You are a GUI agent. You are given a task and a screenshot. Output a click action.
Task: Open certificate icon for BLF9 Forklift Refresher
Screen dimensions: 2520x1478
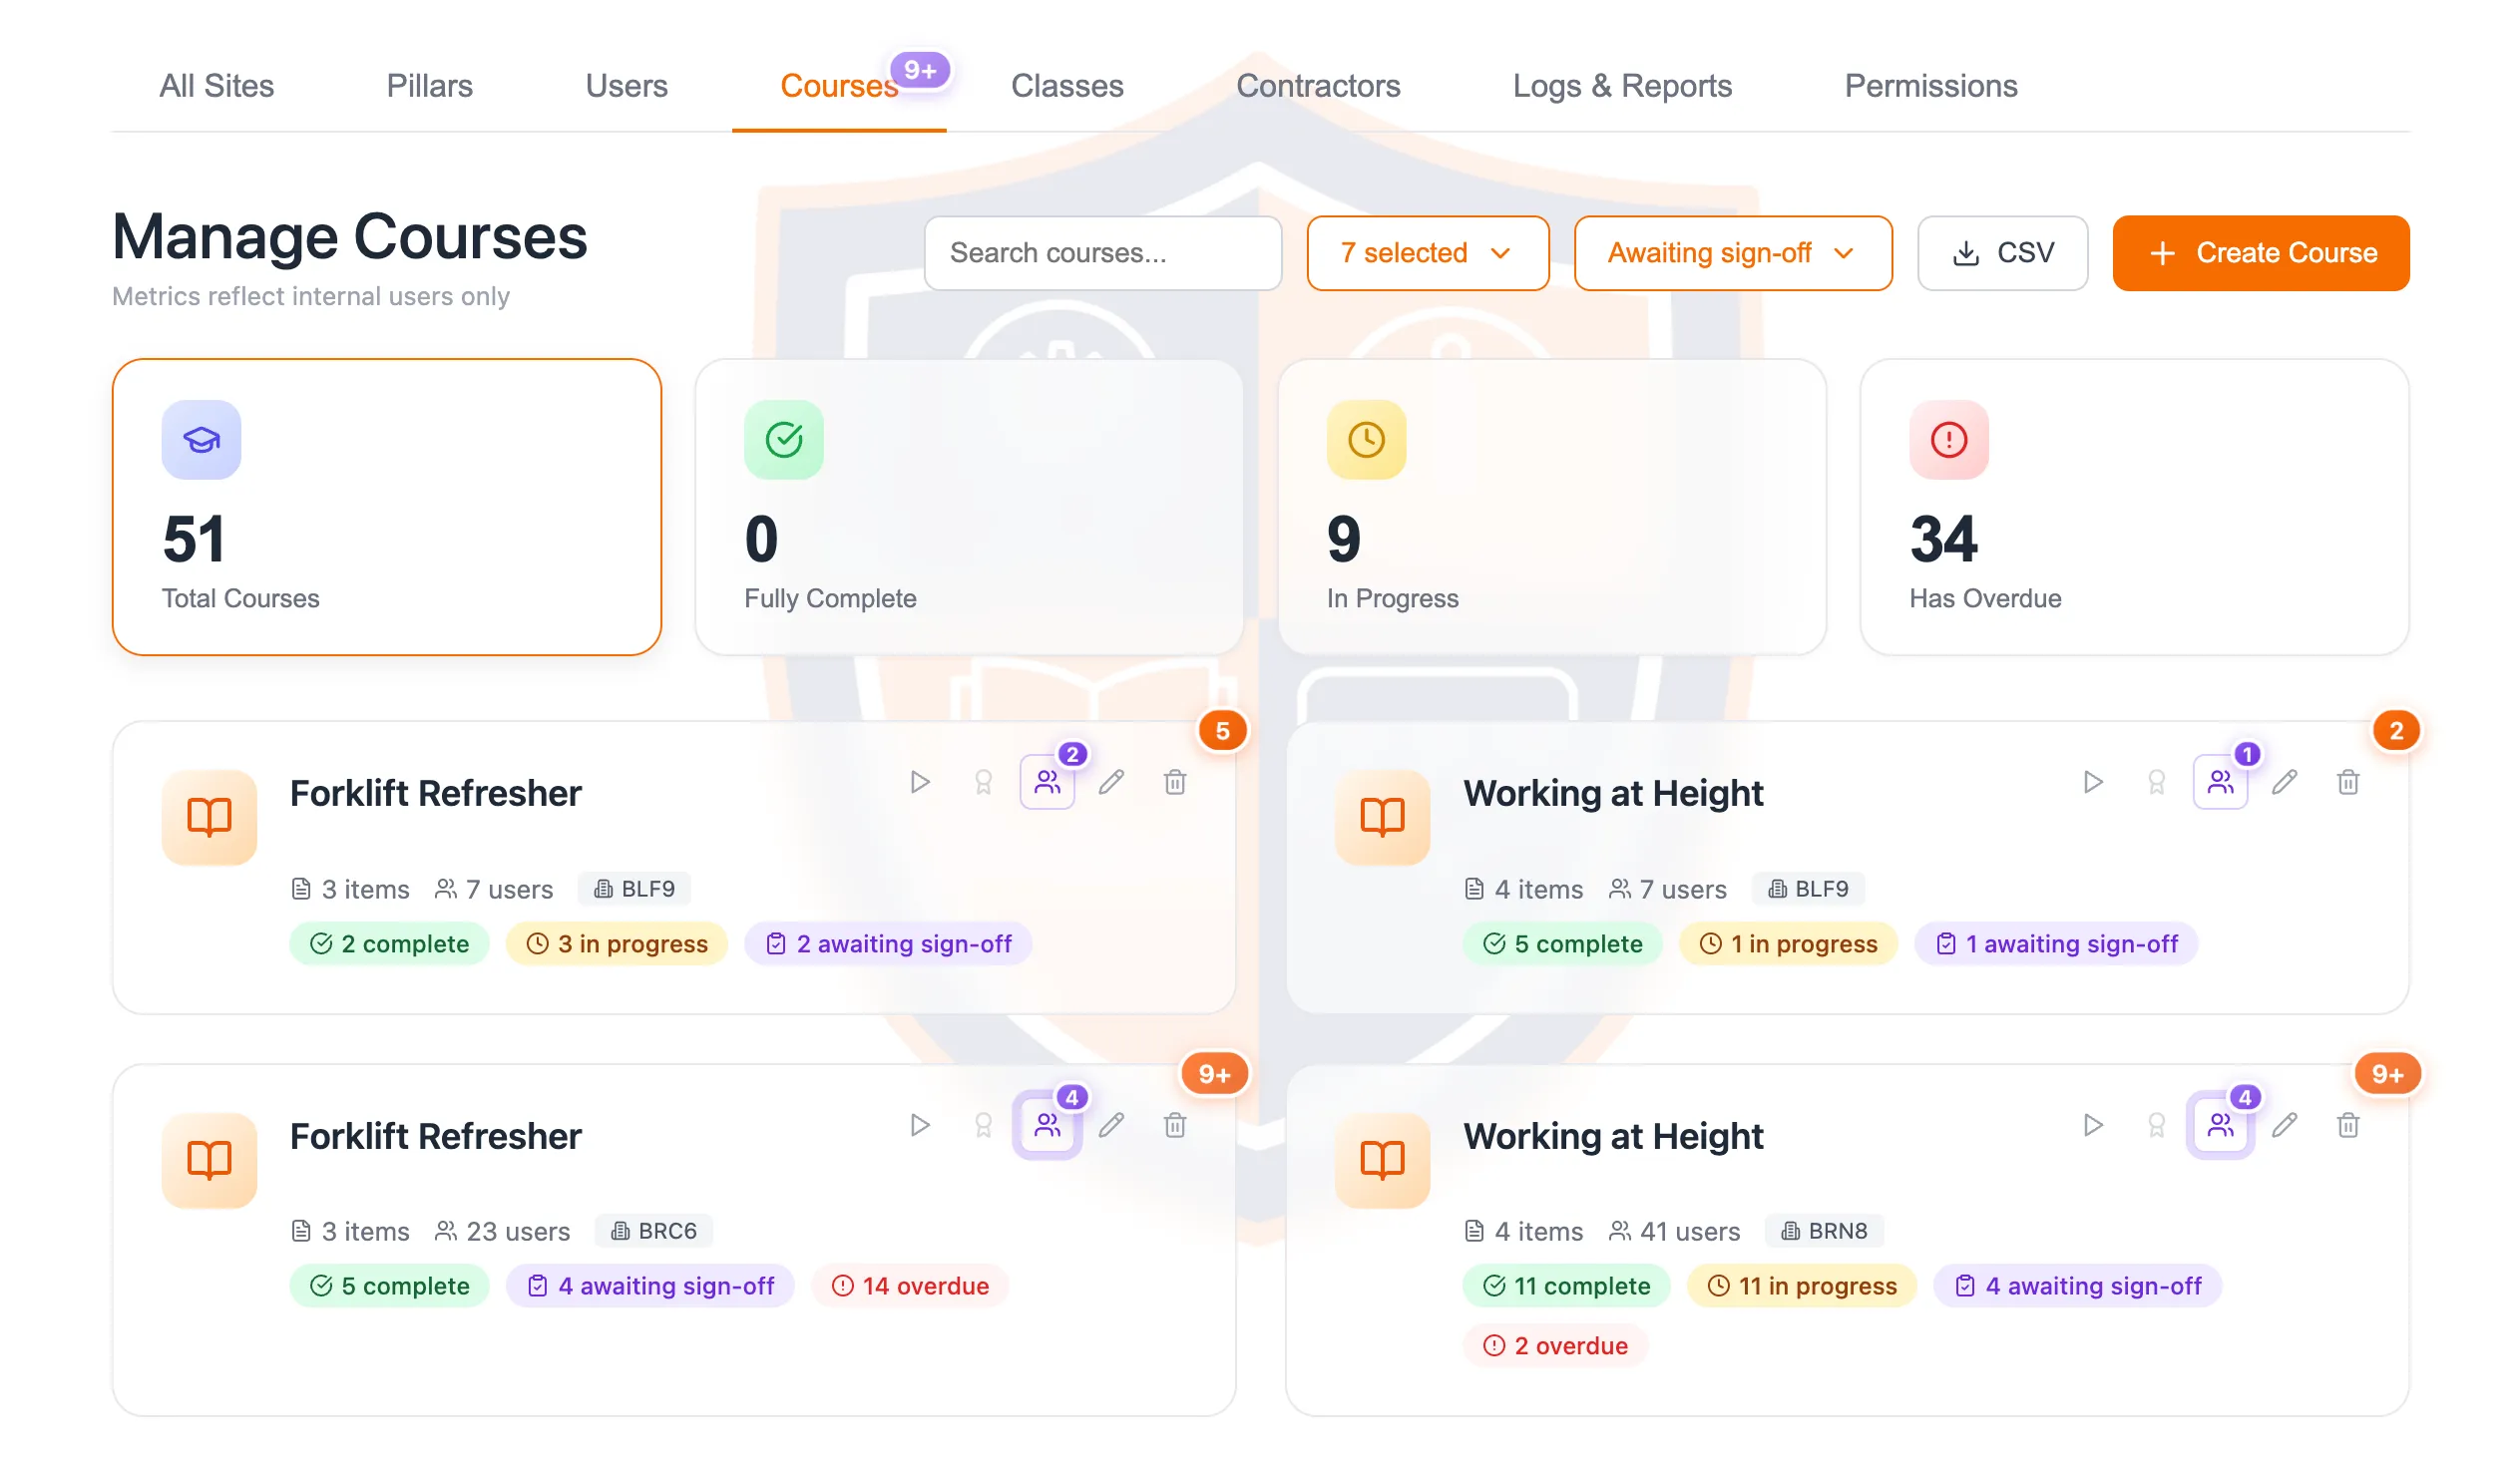(x=983, y=782)
